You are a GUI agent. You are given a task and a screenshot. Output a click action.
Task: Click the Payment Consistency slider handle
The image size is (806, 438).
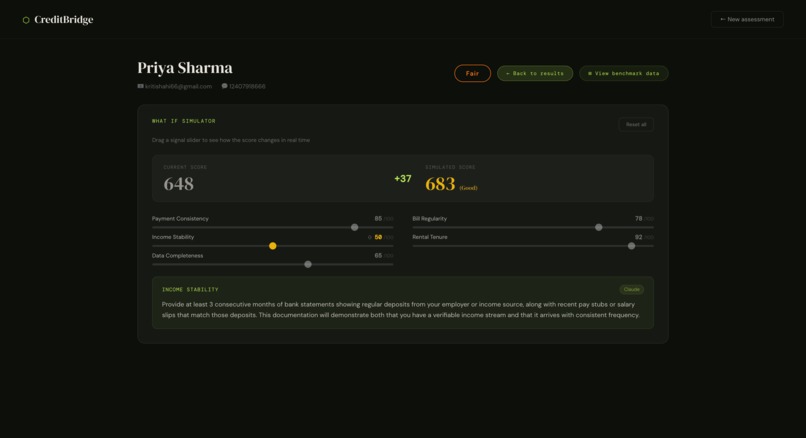pyautogui.click(x=355, y=227)
